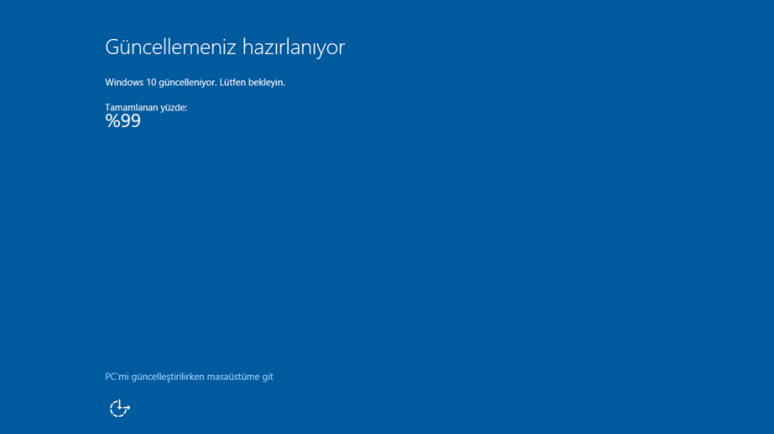Select the 'Güncellemeniz hazırlanıyor' heading
774x434 pixels.
tap(225, 47)
